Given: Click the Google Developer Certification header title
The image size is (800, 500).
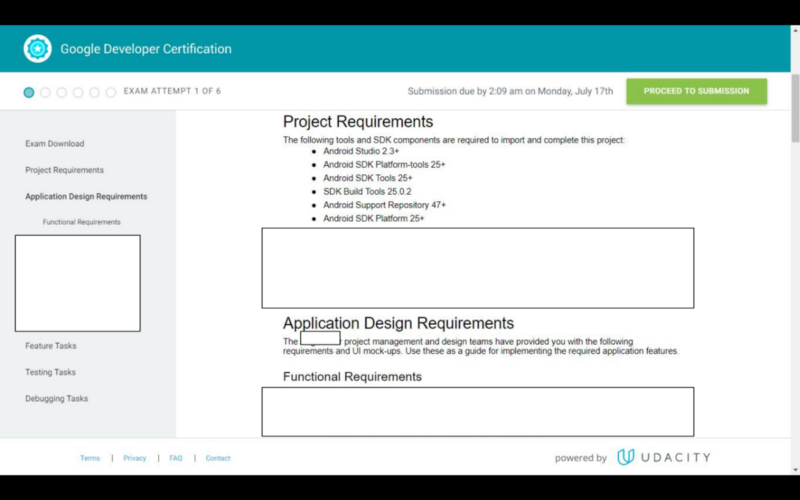Looking at the screenshot, I should click(145, 49).
